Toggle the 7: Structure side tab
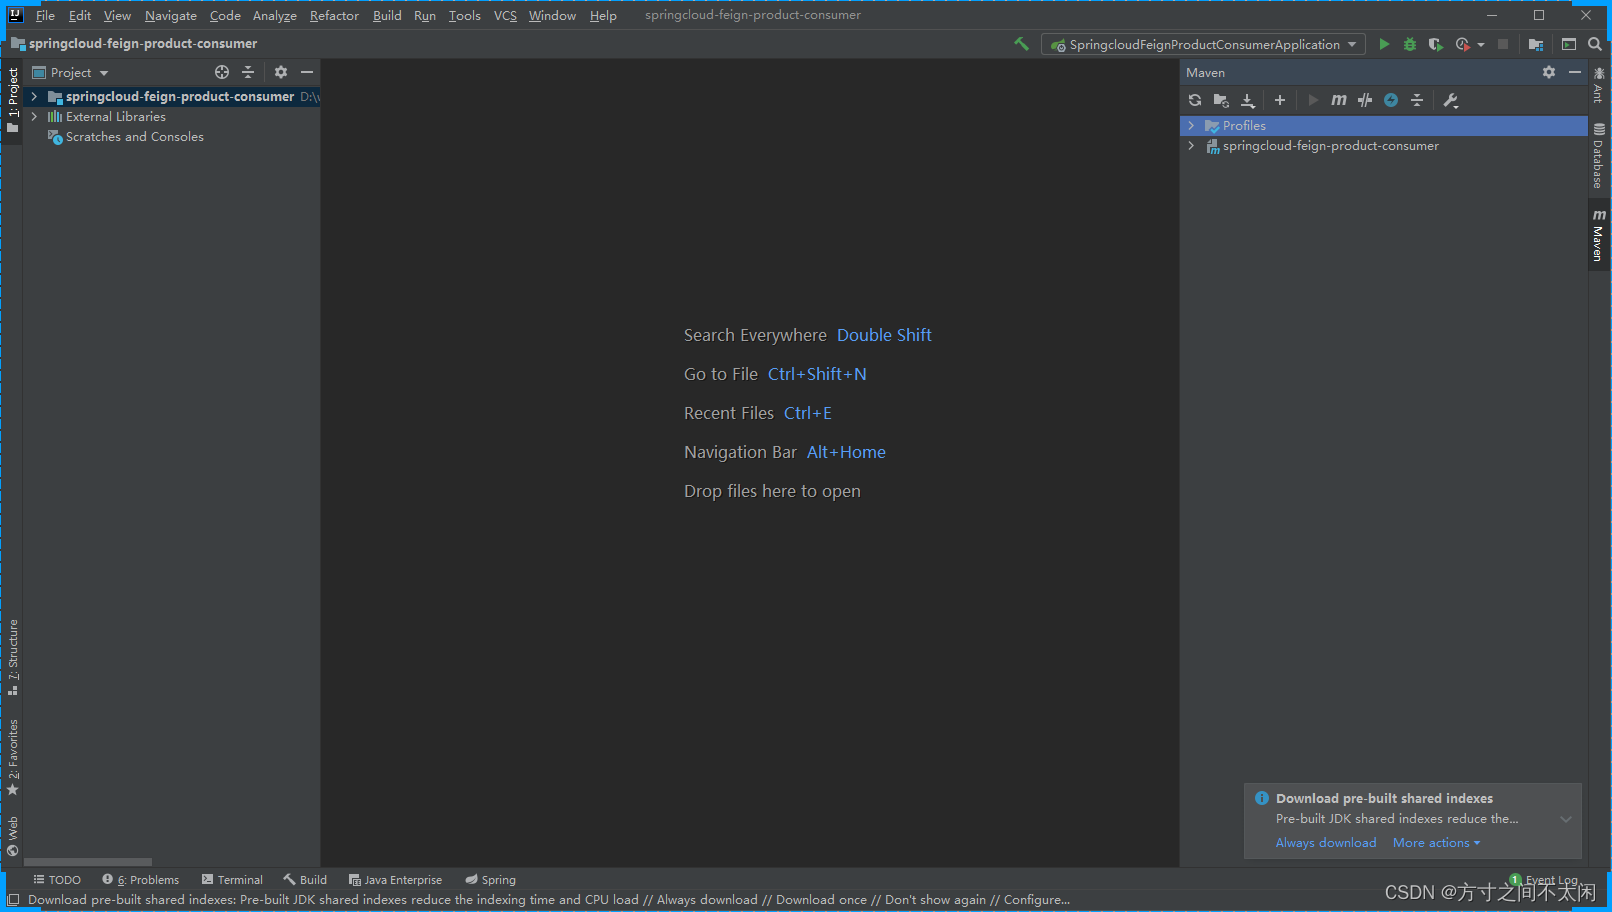This screenshot has width=1612, height=912. (x=12, y=657)
